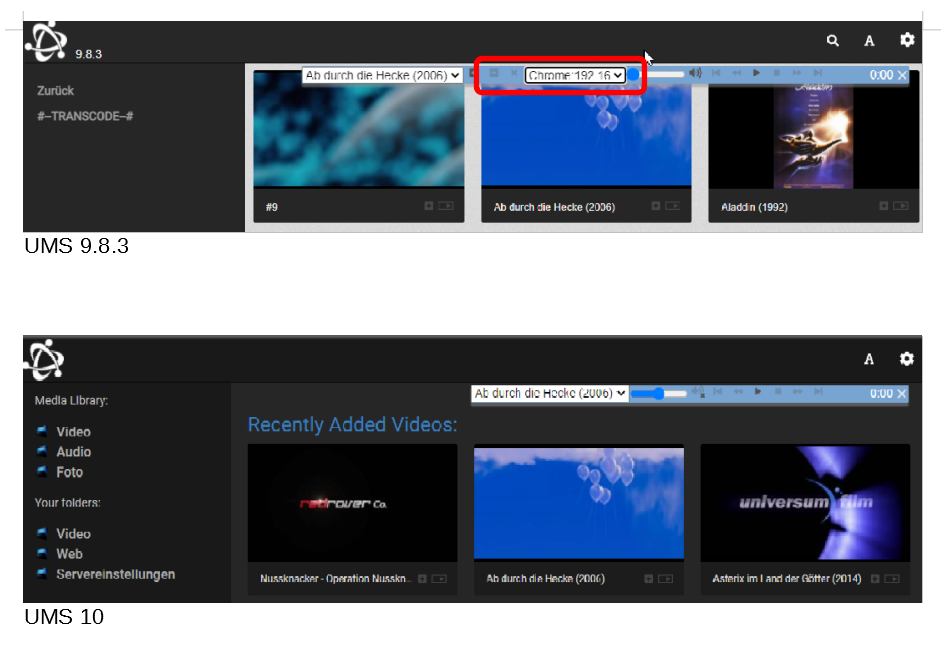The image size is (946, 647).
Task: Click the font A icon in UMS 10 header
Action: [x=869, y=359]
